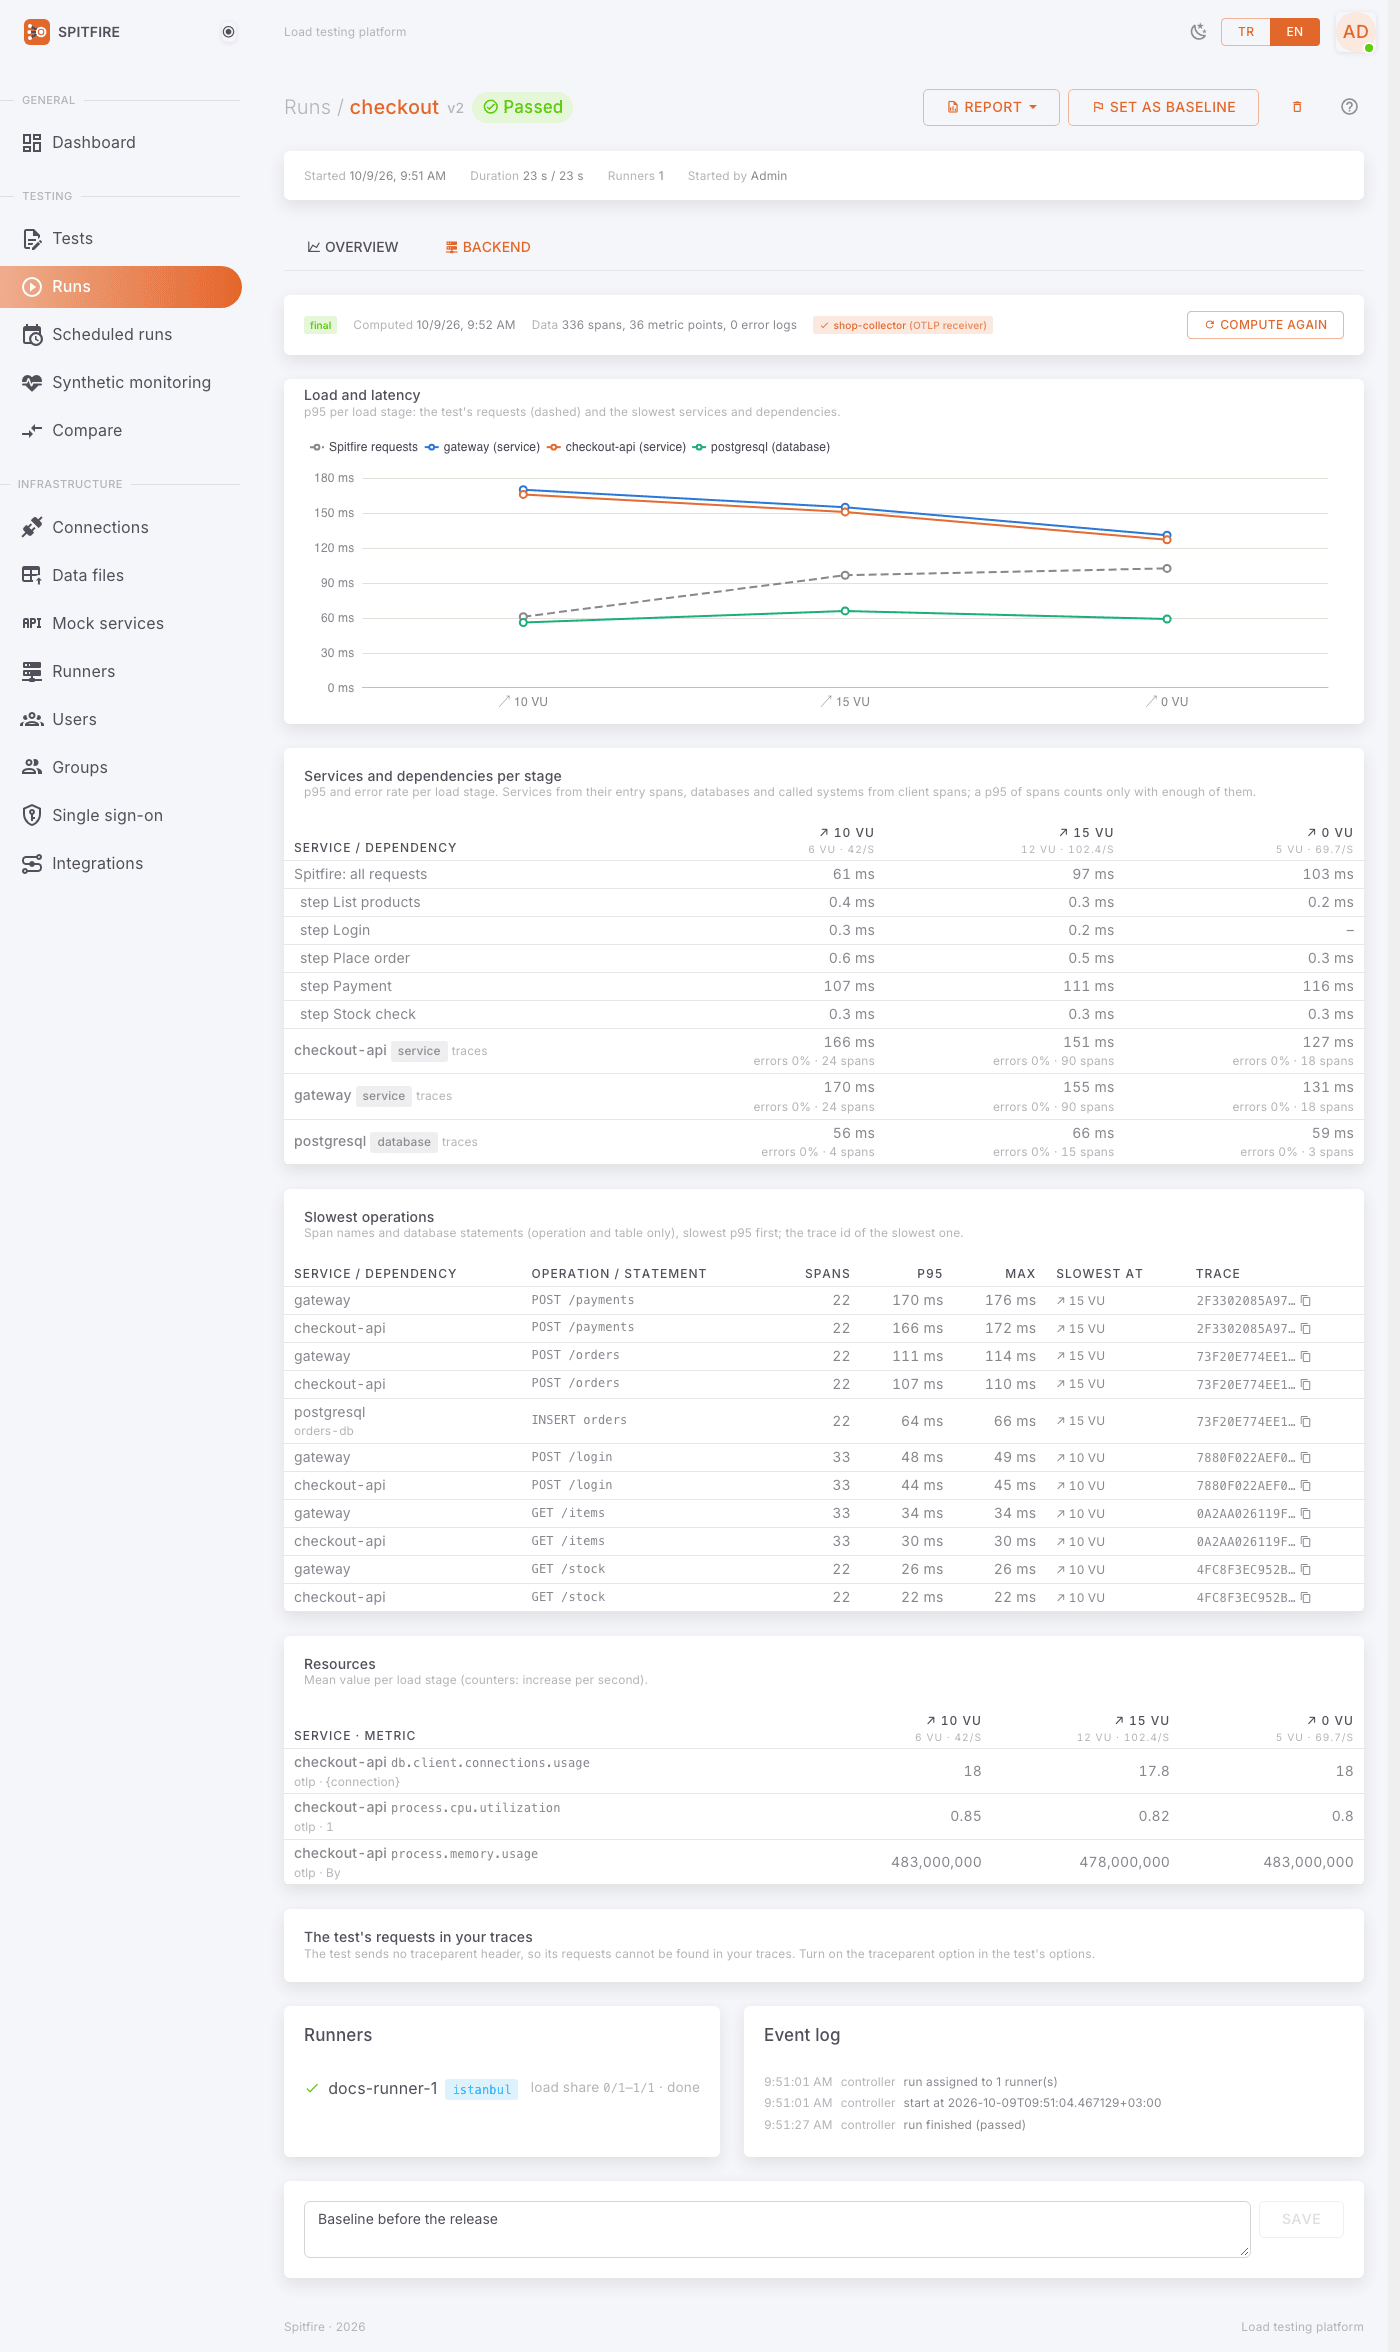Switch language to TR
Viewport: 1400px width, 2352px height.
pos(1245,32)
